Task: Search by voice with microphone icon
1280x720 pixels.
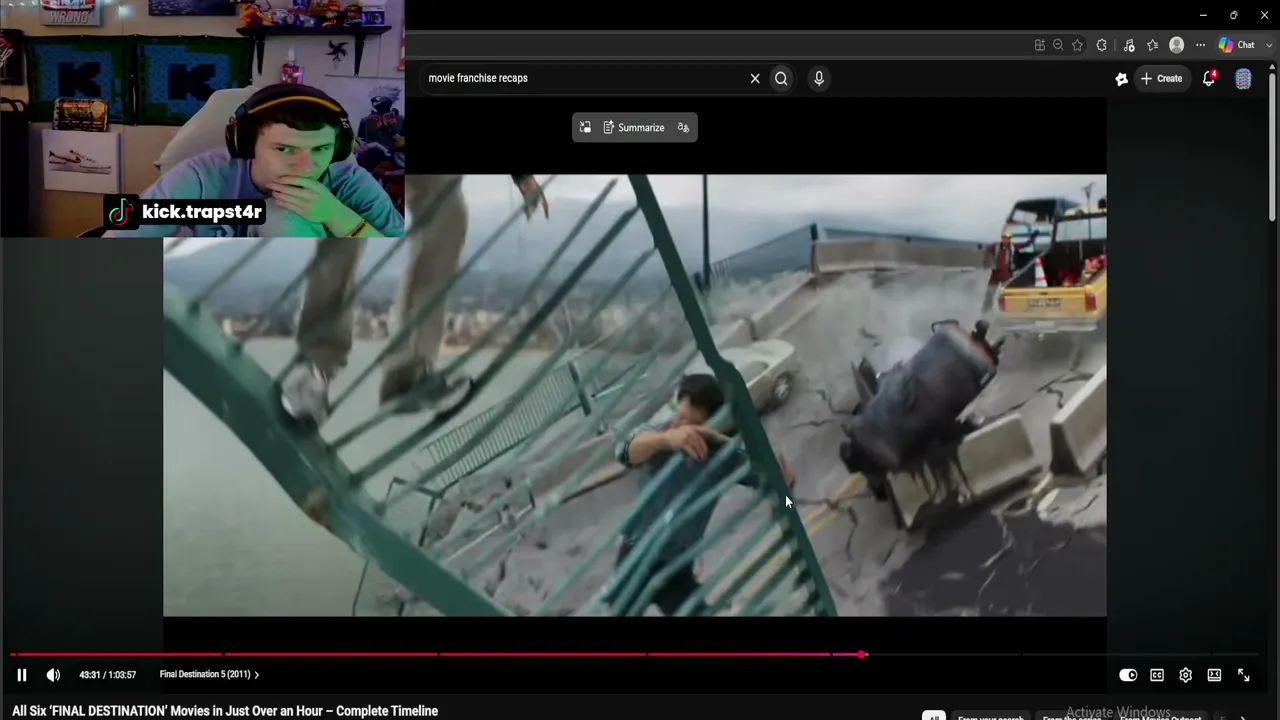Action: [819, 78]
